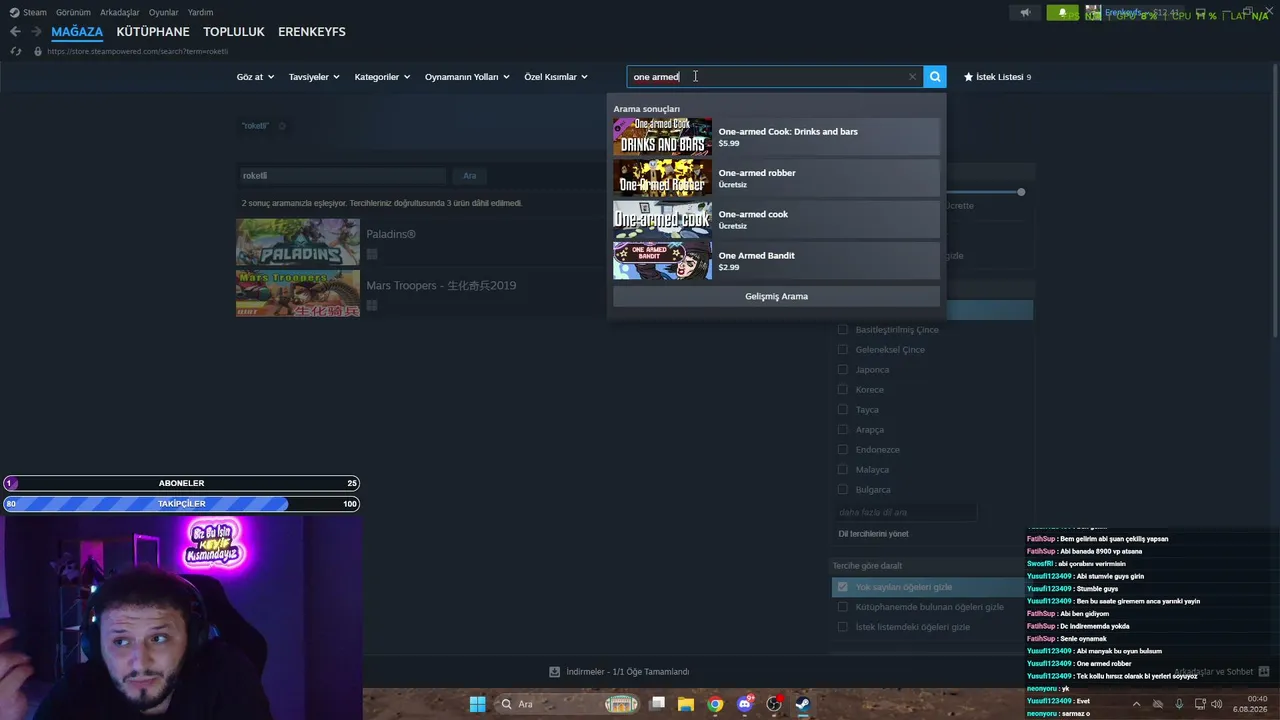Uncheck Yok sayılanı öğeleri gizle

(843, 587)
